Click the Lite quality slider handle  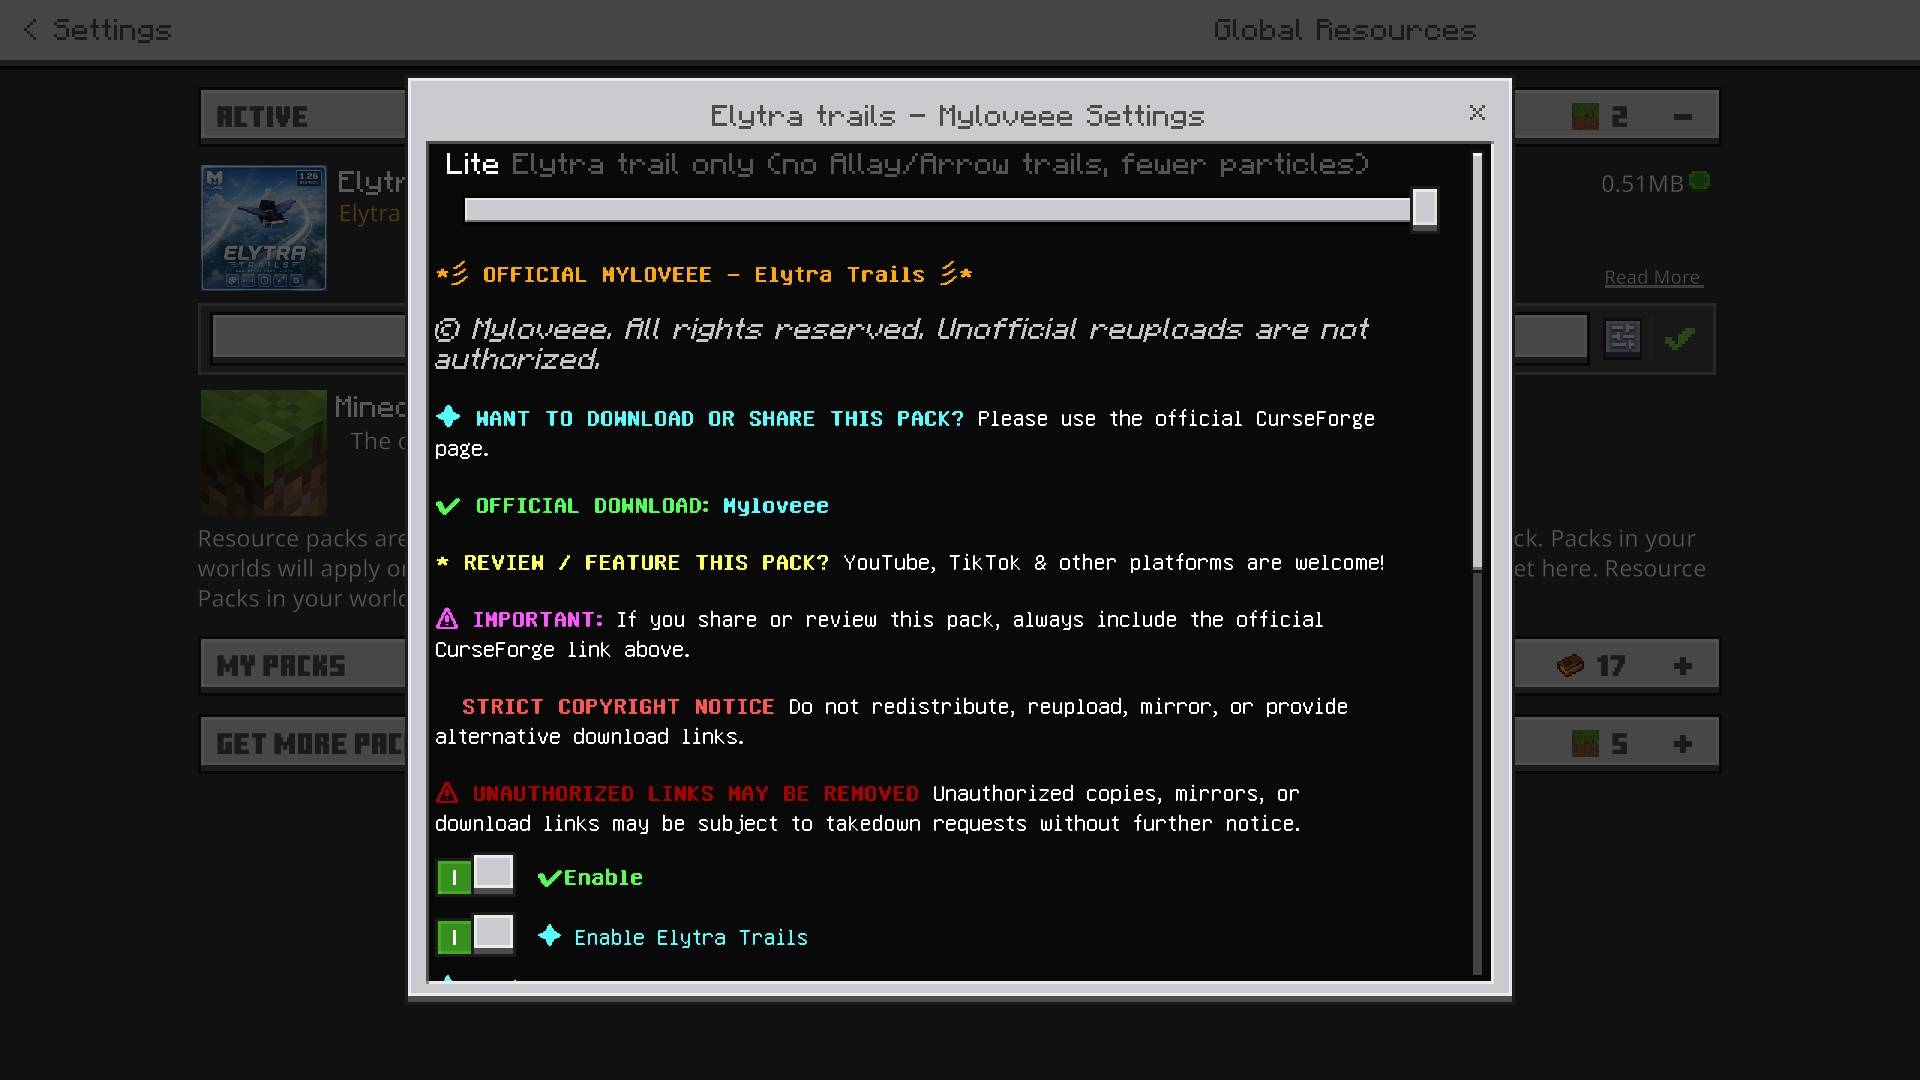[x=1425, y=209]
